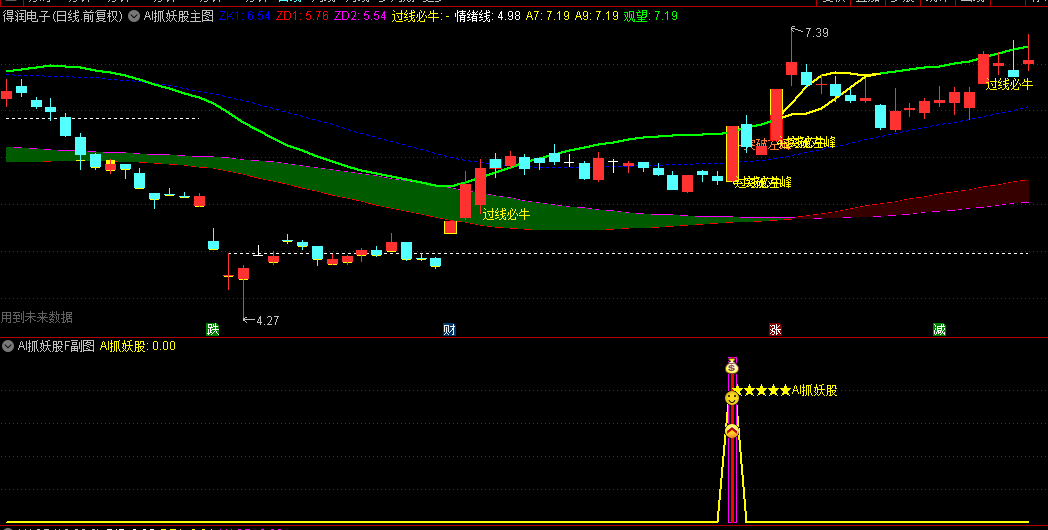Open the 财 event marker

click(449, 329)
